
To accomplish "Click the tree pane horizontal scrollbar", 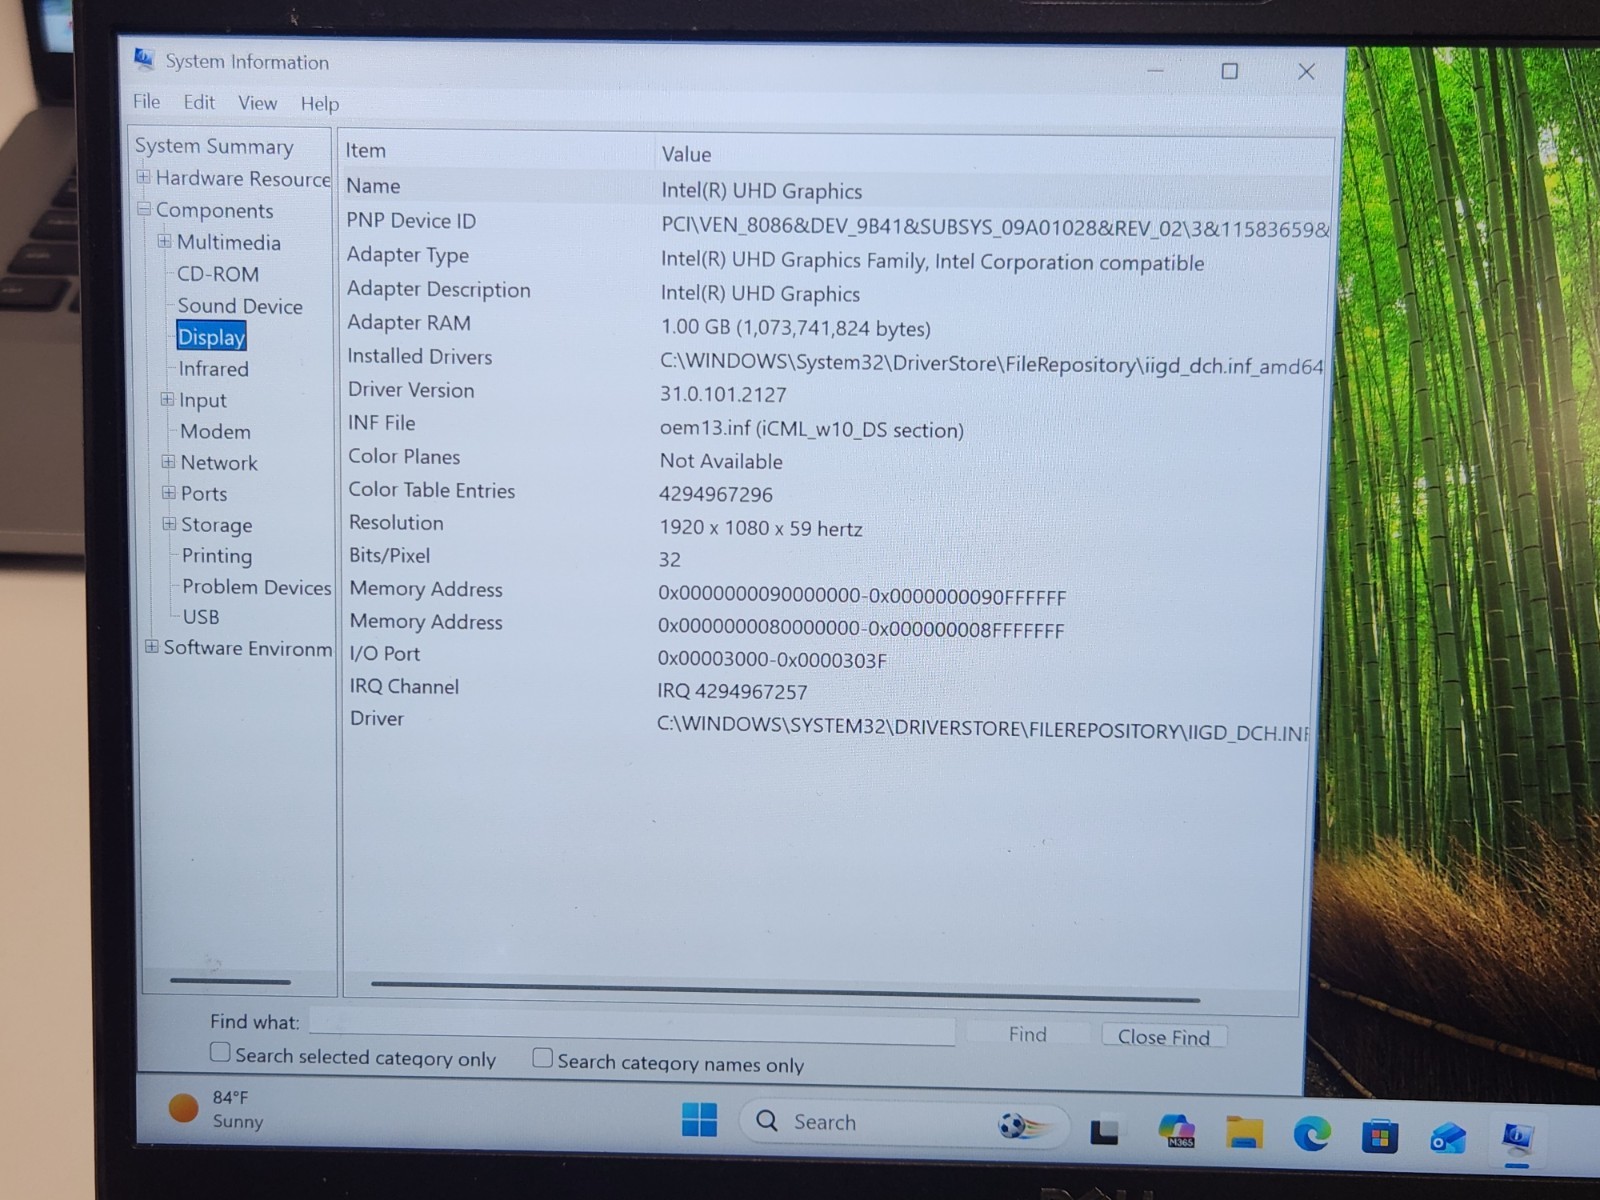I will [x=230, y=981].
